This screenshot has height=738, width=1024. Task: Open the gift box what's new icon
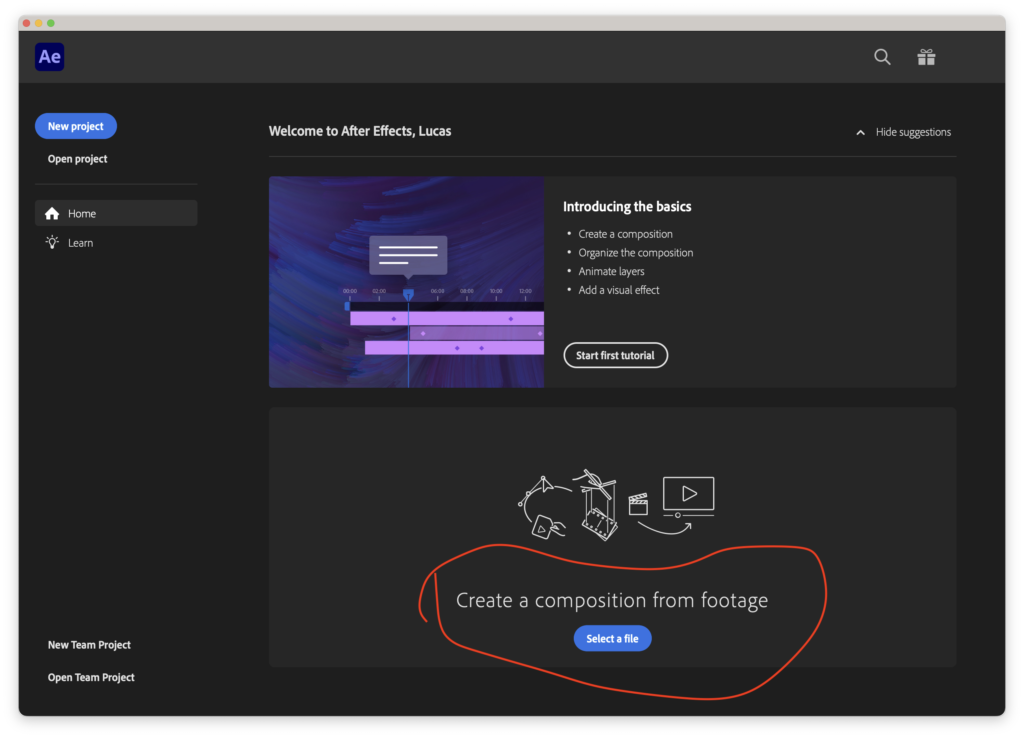click(926, 57)
